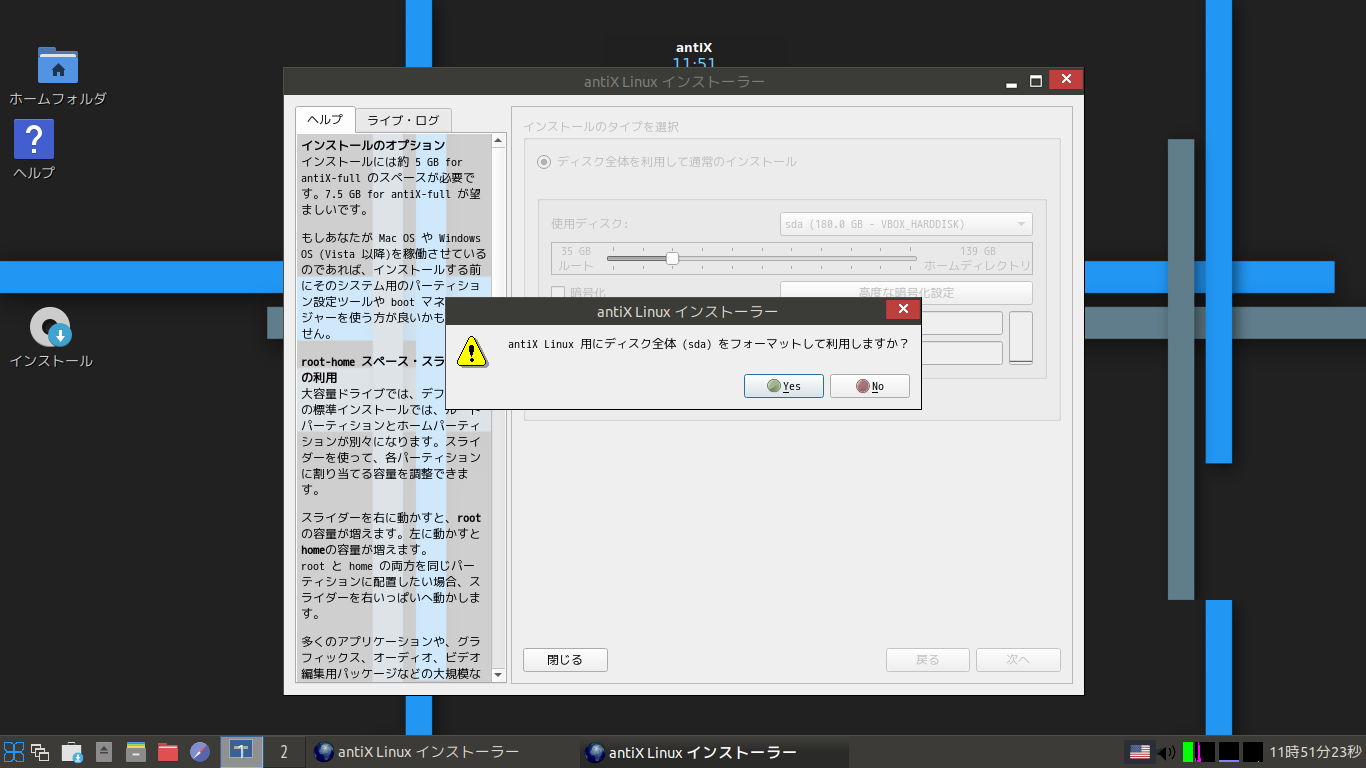
Task: Confirm disk format with the Yes button
Action: (x=784, y=386)
